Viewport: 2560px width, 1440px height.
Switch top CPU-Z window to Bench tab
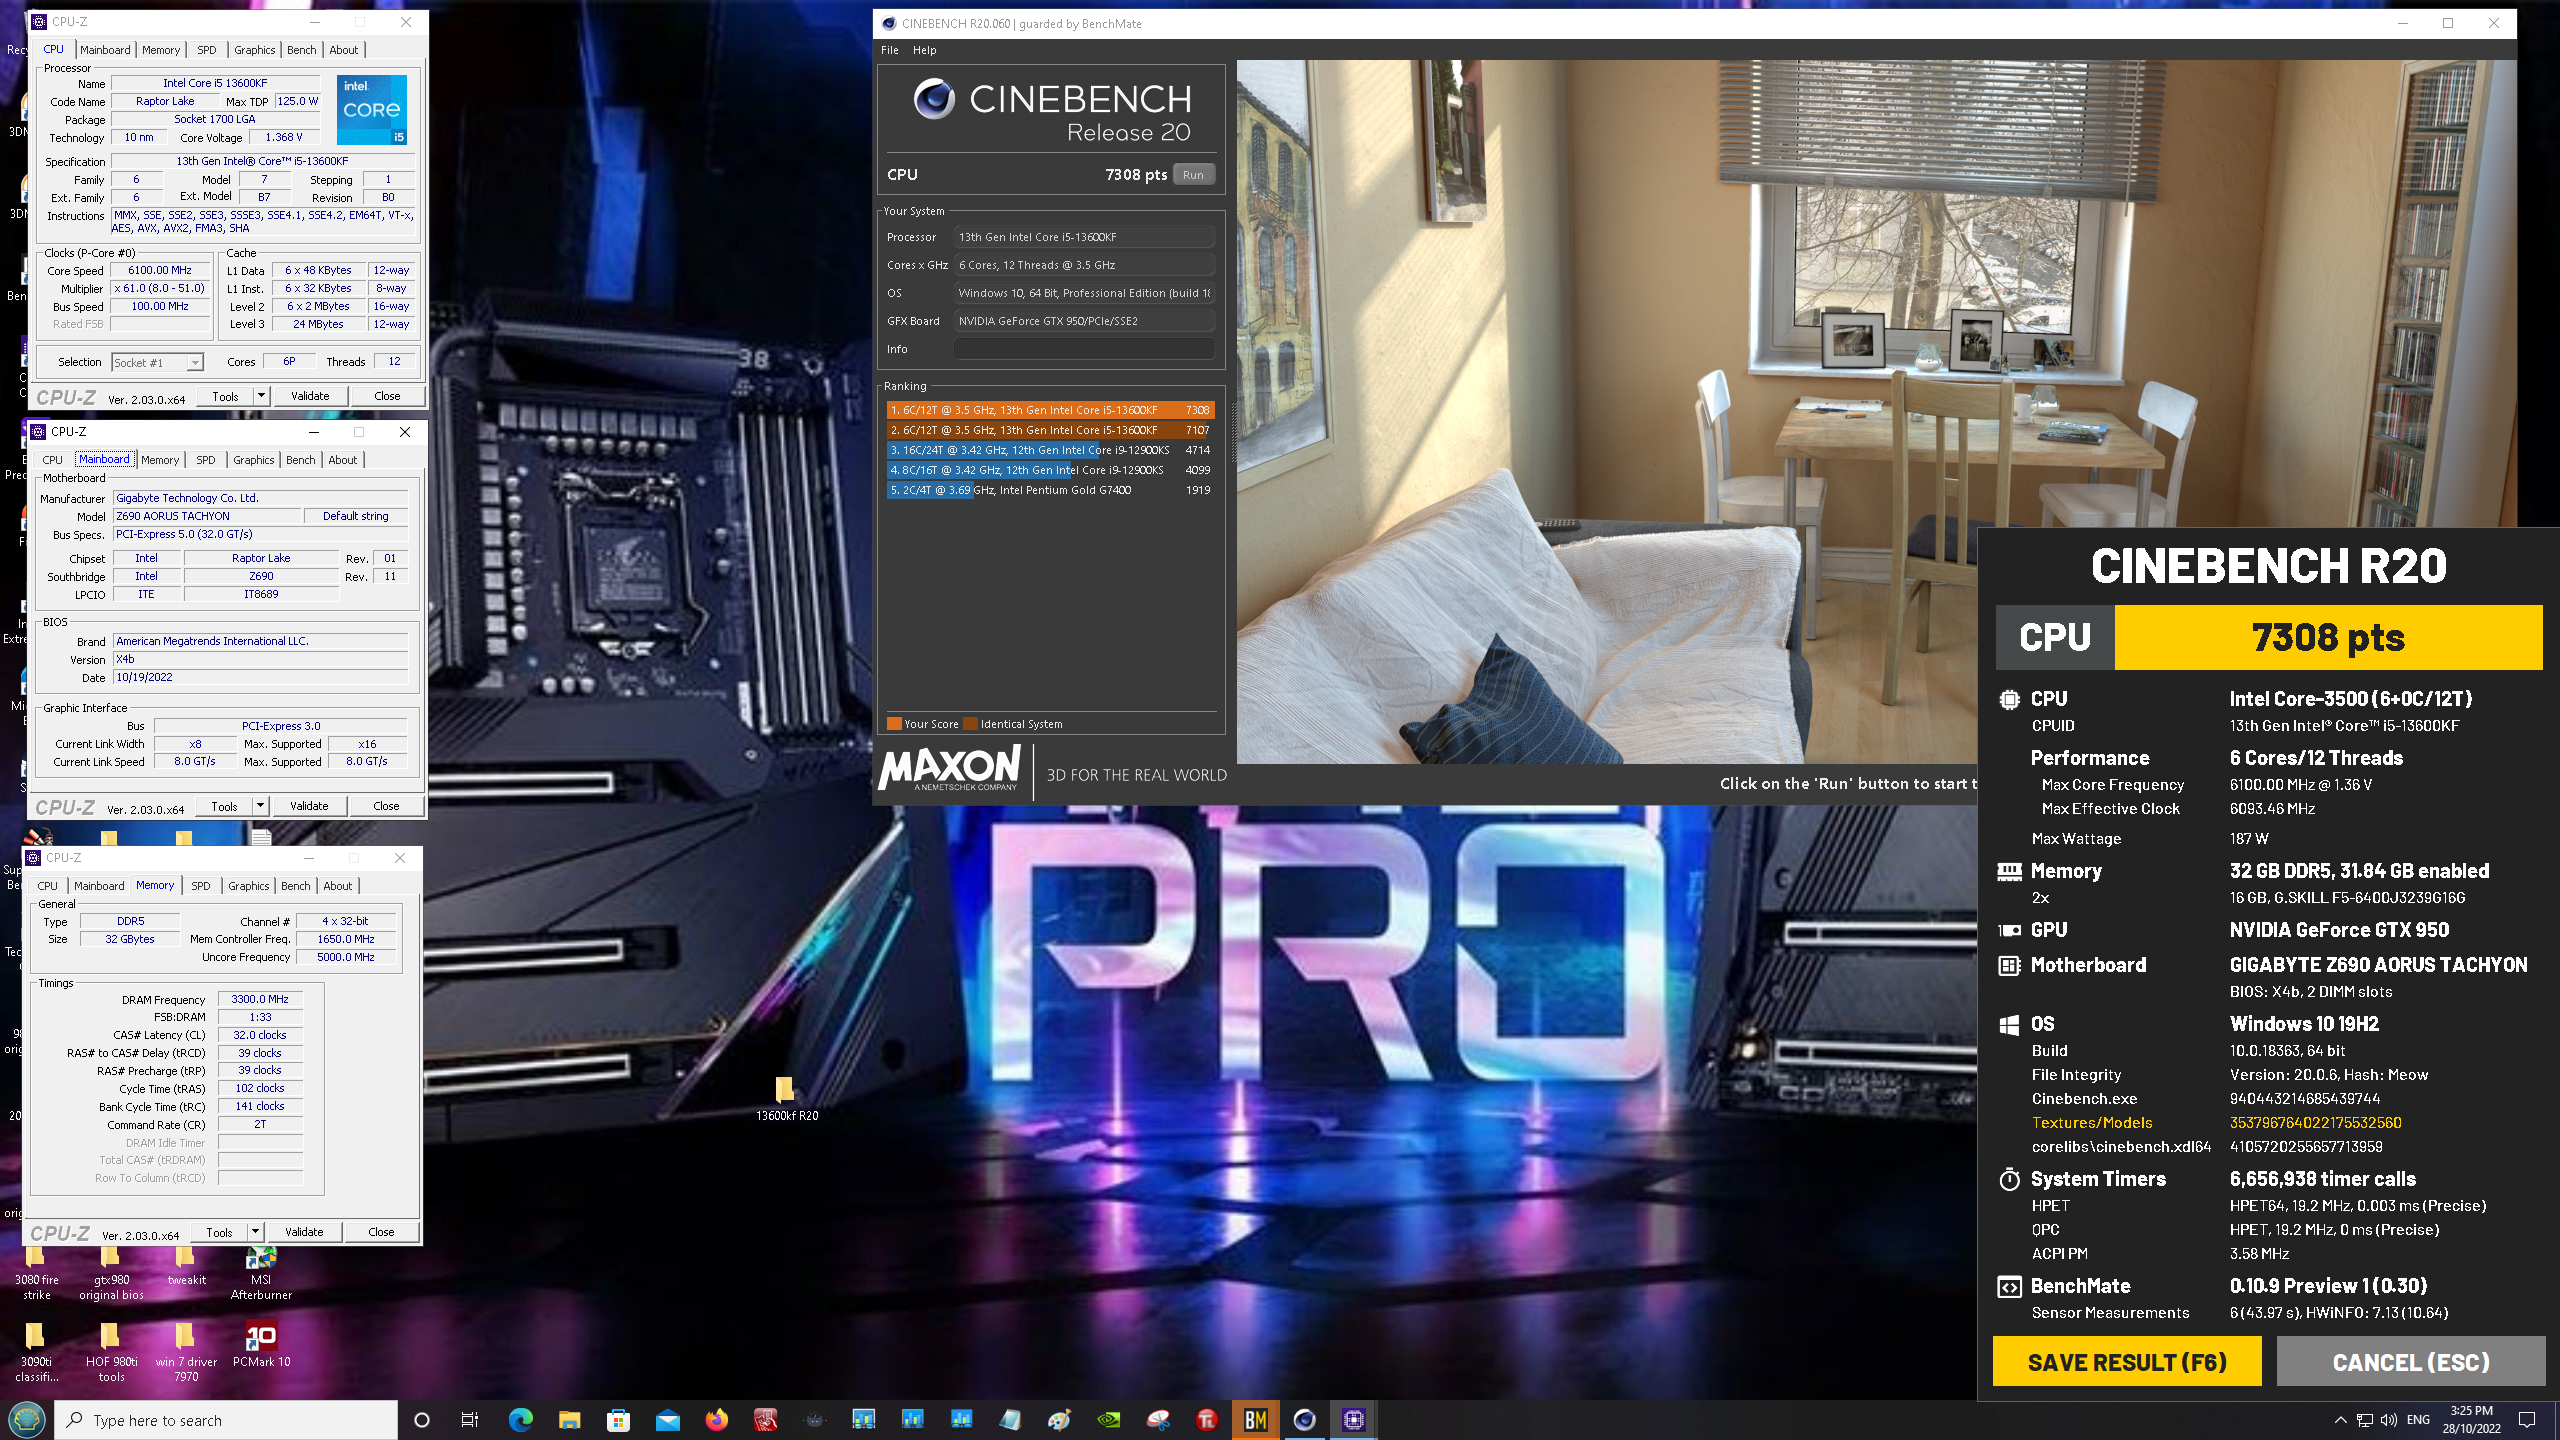click(301, 50)
